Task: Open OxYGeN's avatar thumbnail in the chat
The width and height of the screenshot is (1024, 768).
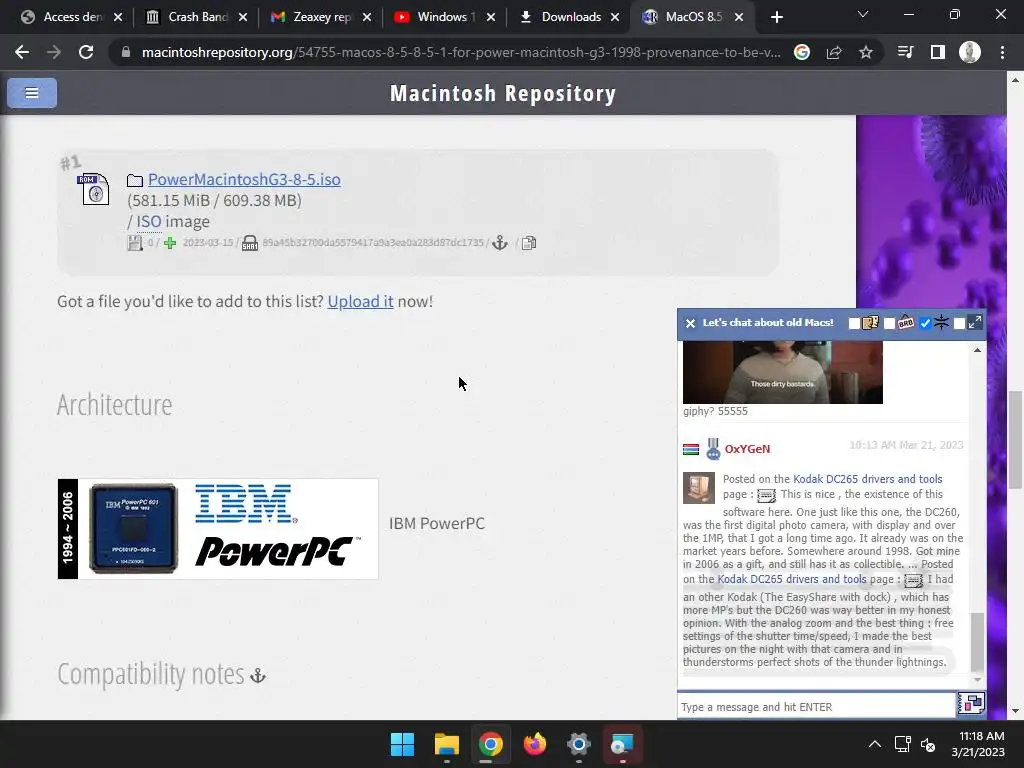Action: (699, 488)
